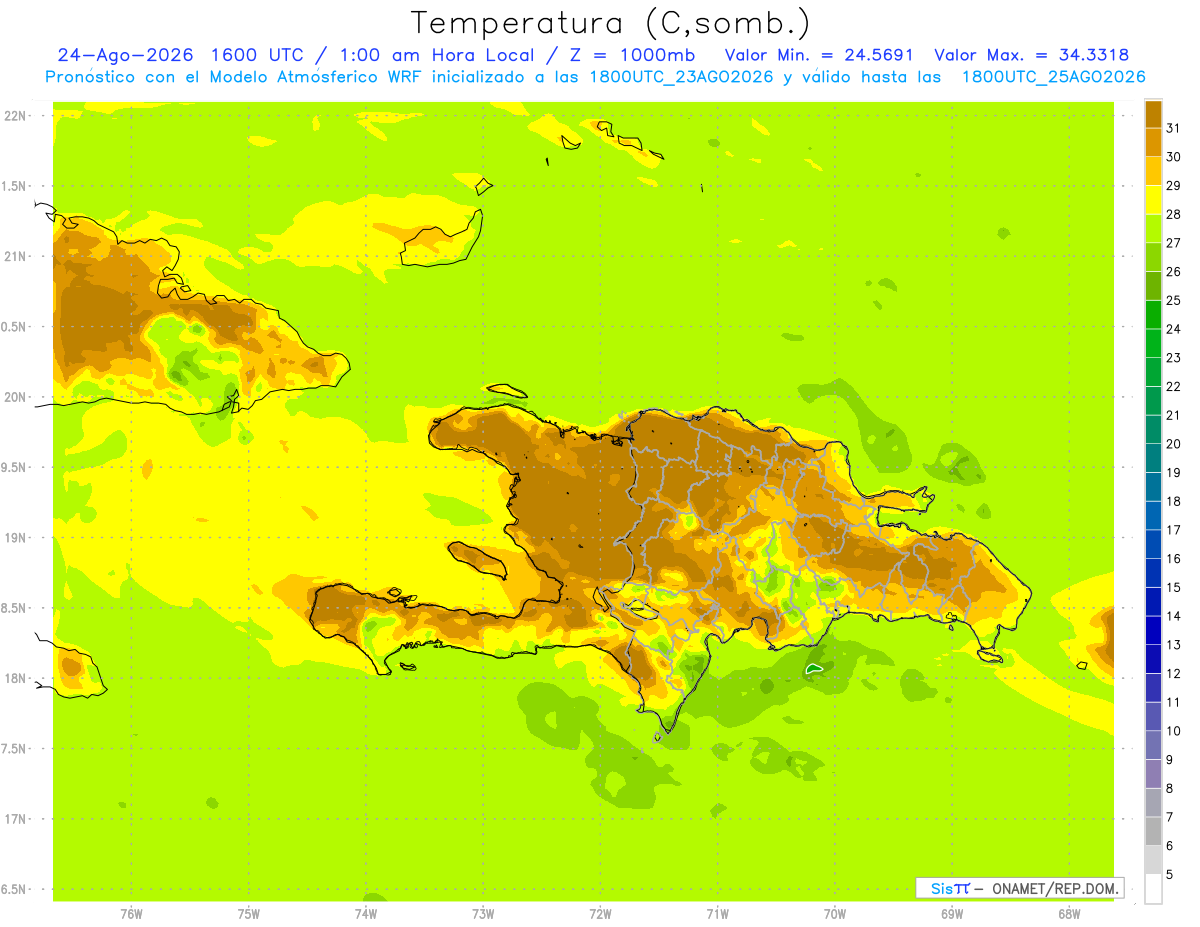Click the colorbar label "30"

point(1173,157)
